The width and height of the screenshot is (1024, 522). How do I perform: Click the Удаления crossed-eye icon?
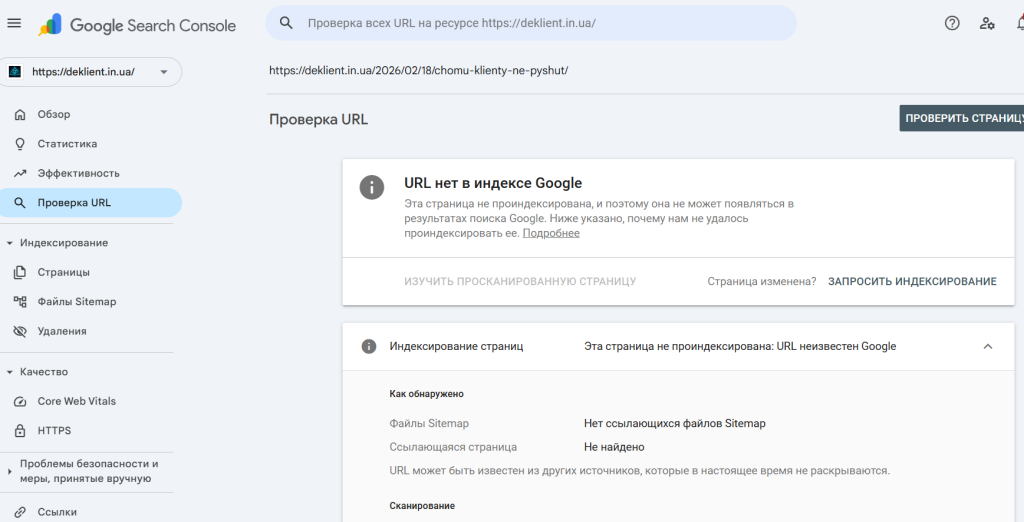[x=20, y=331]
